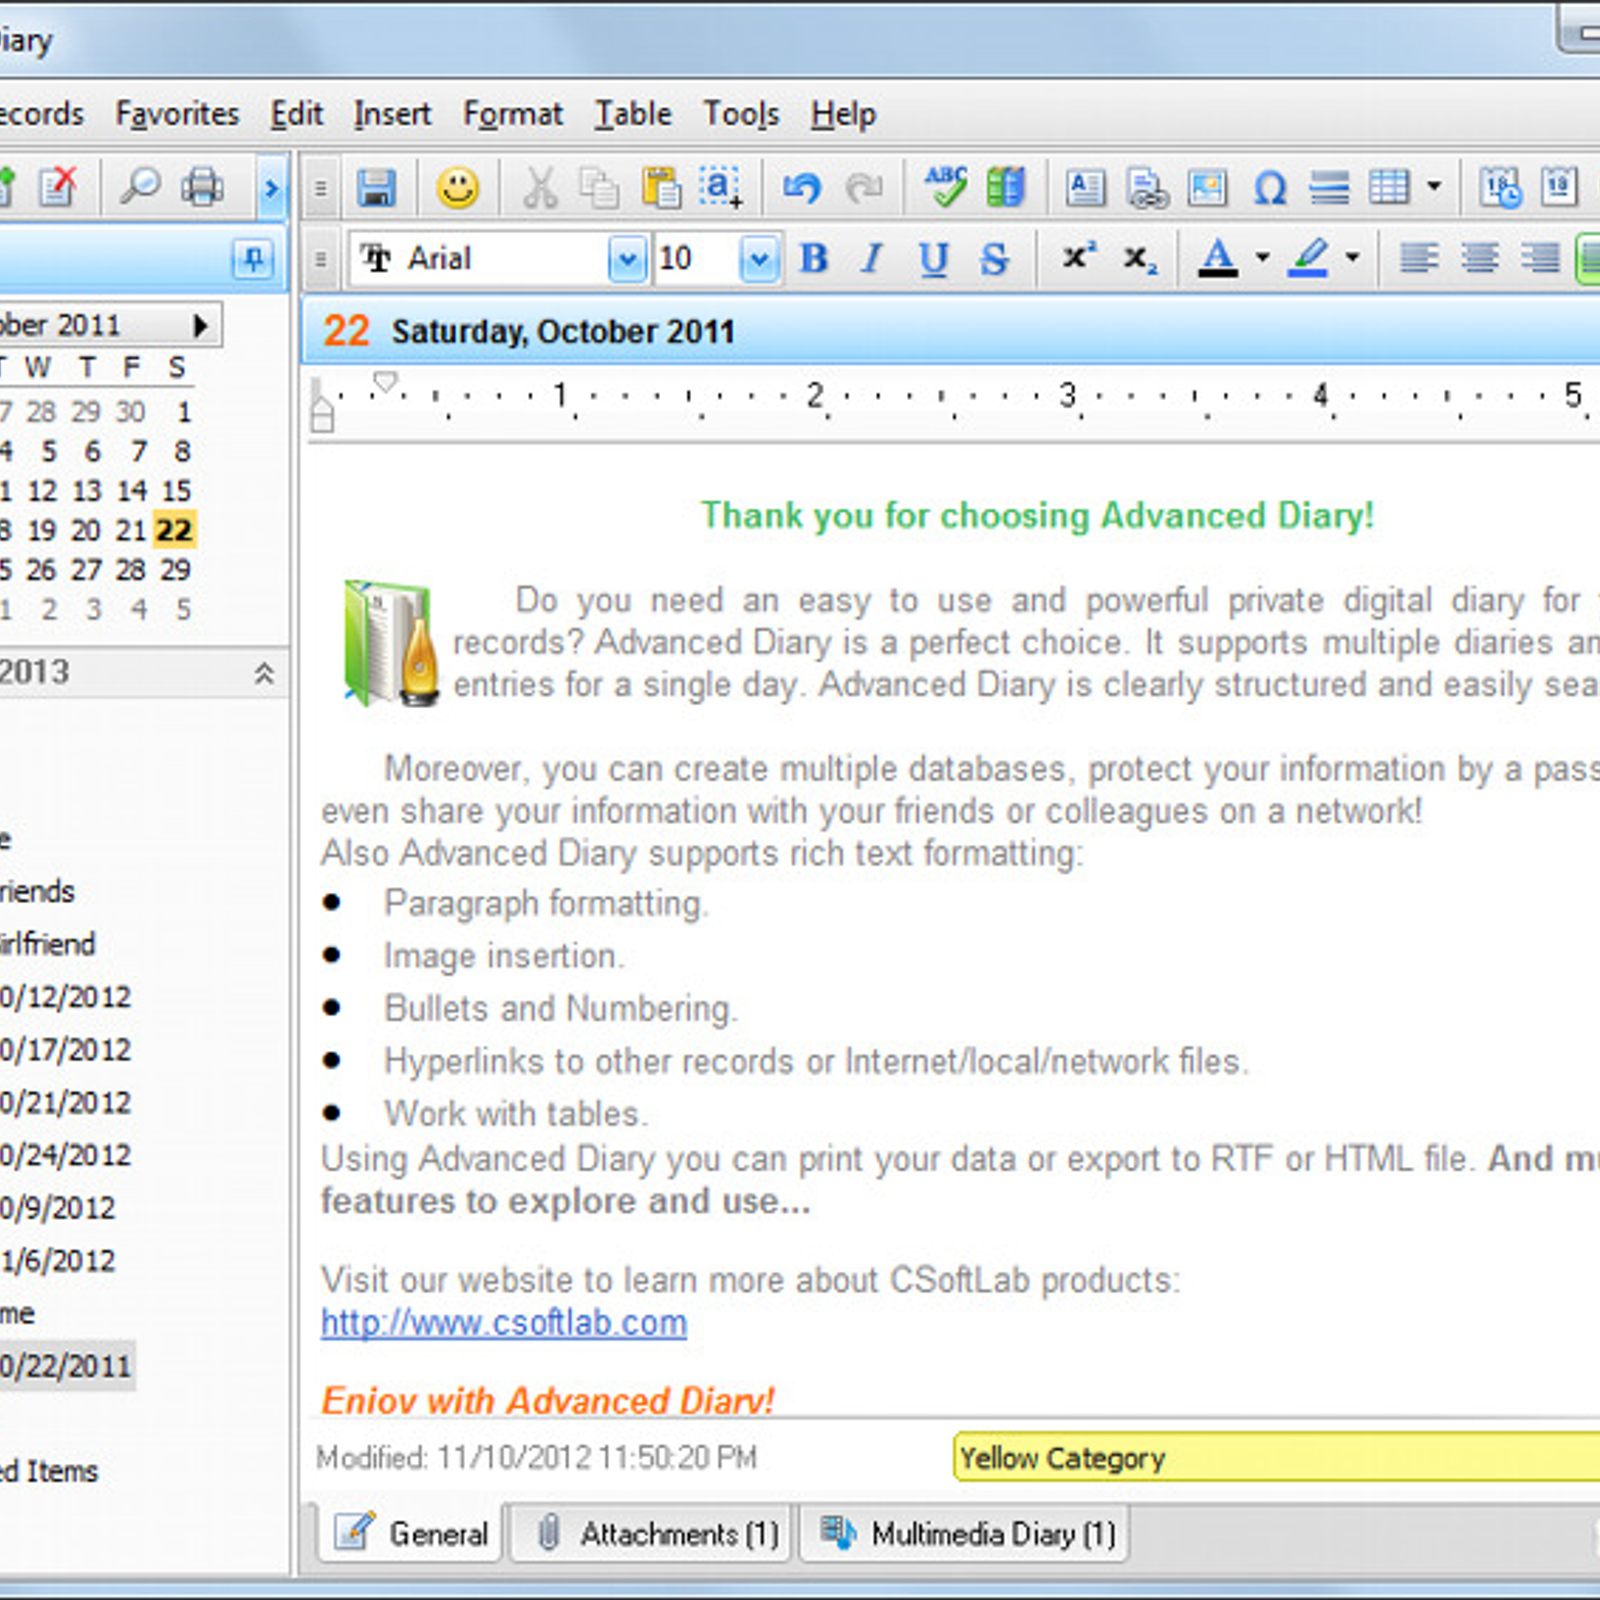
Task: Go to next month in calendar
Action: (x=201, y=325)
